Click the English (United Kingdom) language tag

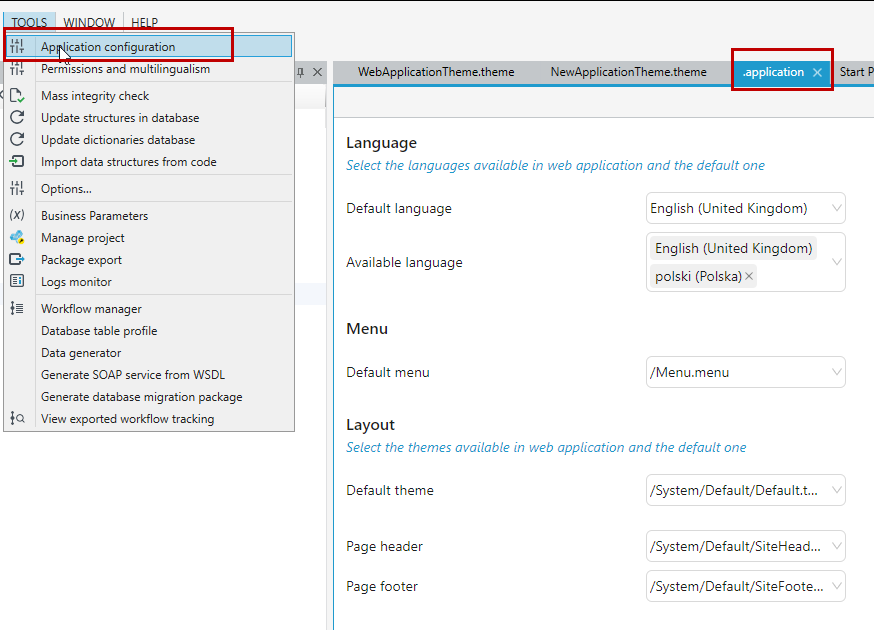(734, 248)
